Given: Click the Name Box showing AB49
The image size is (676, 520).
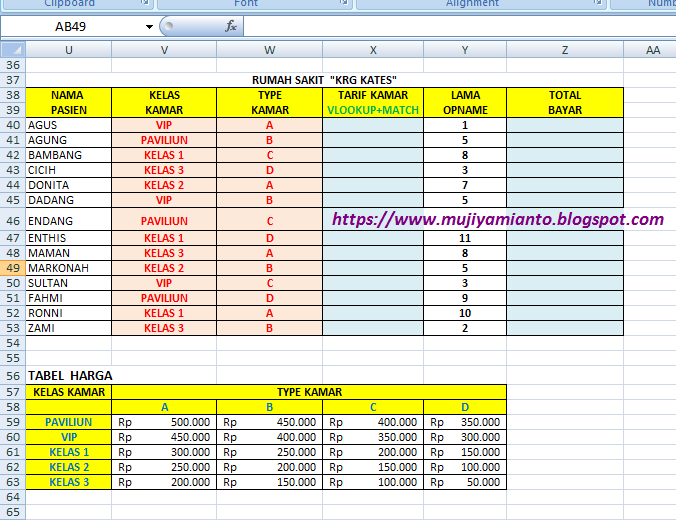Looking at the screenshot, I should click(71, 27).
